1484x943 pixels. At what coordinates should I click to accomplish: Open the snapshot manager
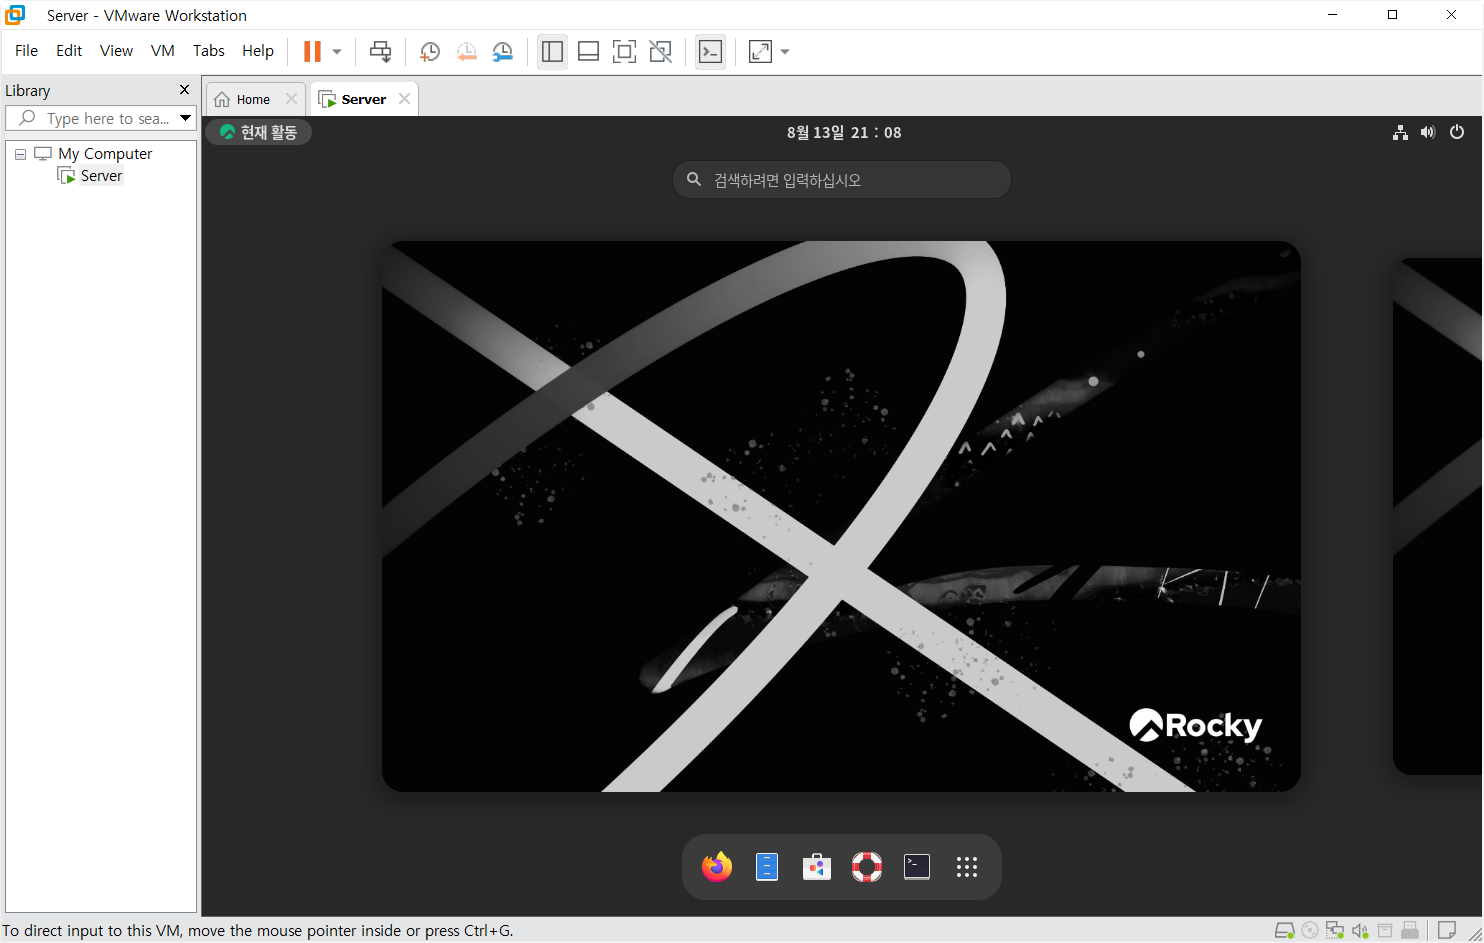(502, 52)
